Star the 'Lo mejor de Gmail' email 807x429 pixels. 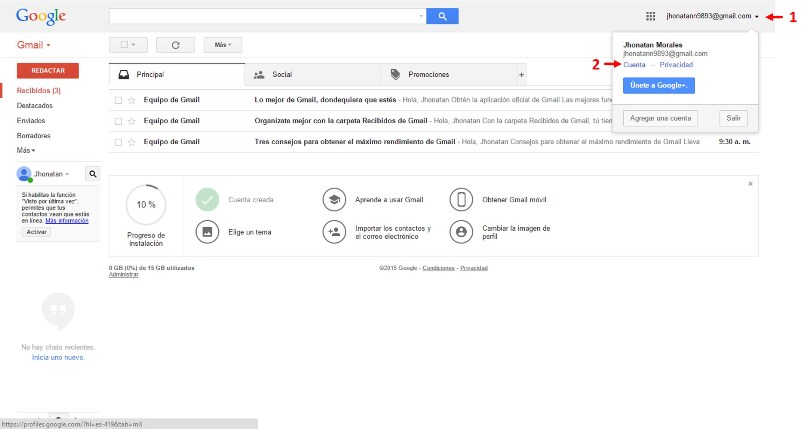[x=132, y=100]
